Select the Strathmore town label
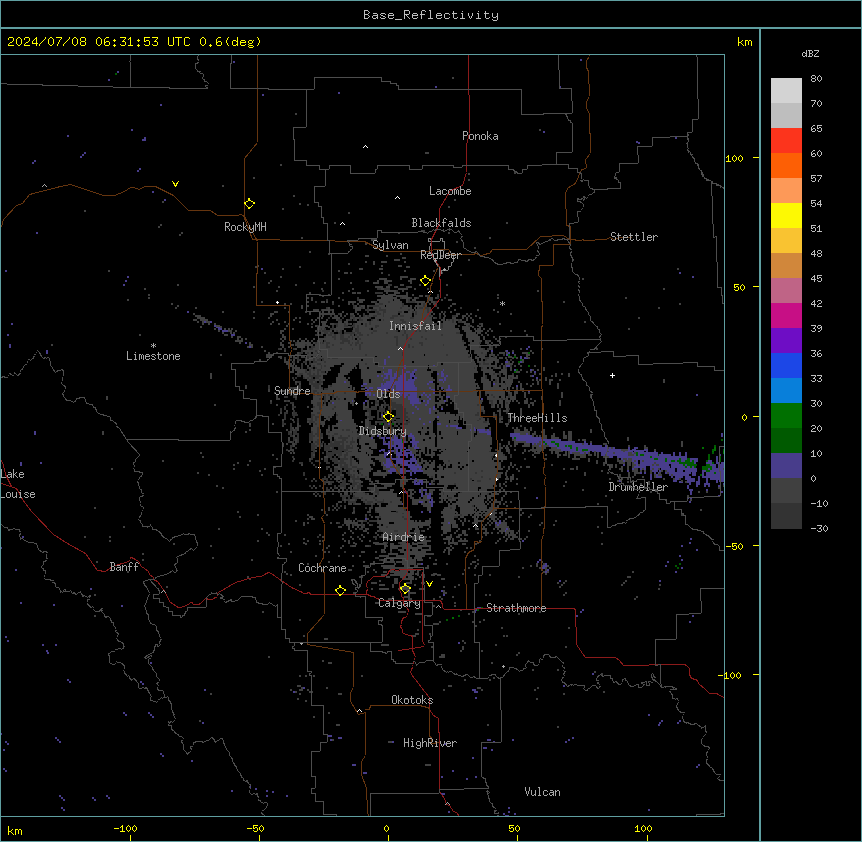The width and height of the screenshot is (862, 842). (516, 608)
